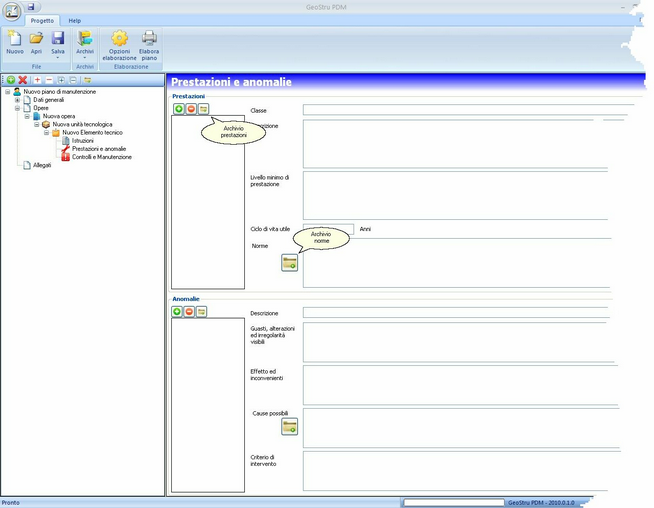Collapse the Opere tree node
Image resolution: width=654 pixels, height=508 pixels.
17,108
